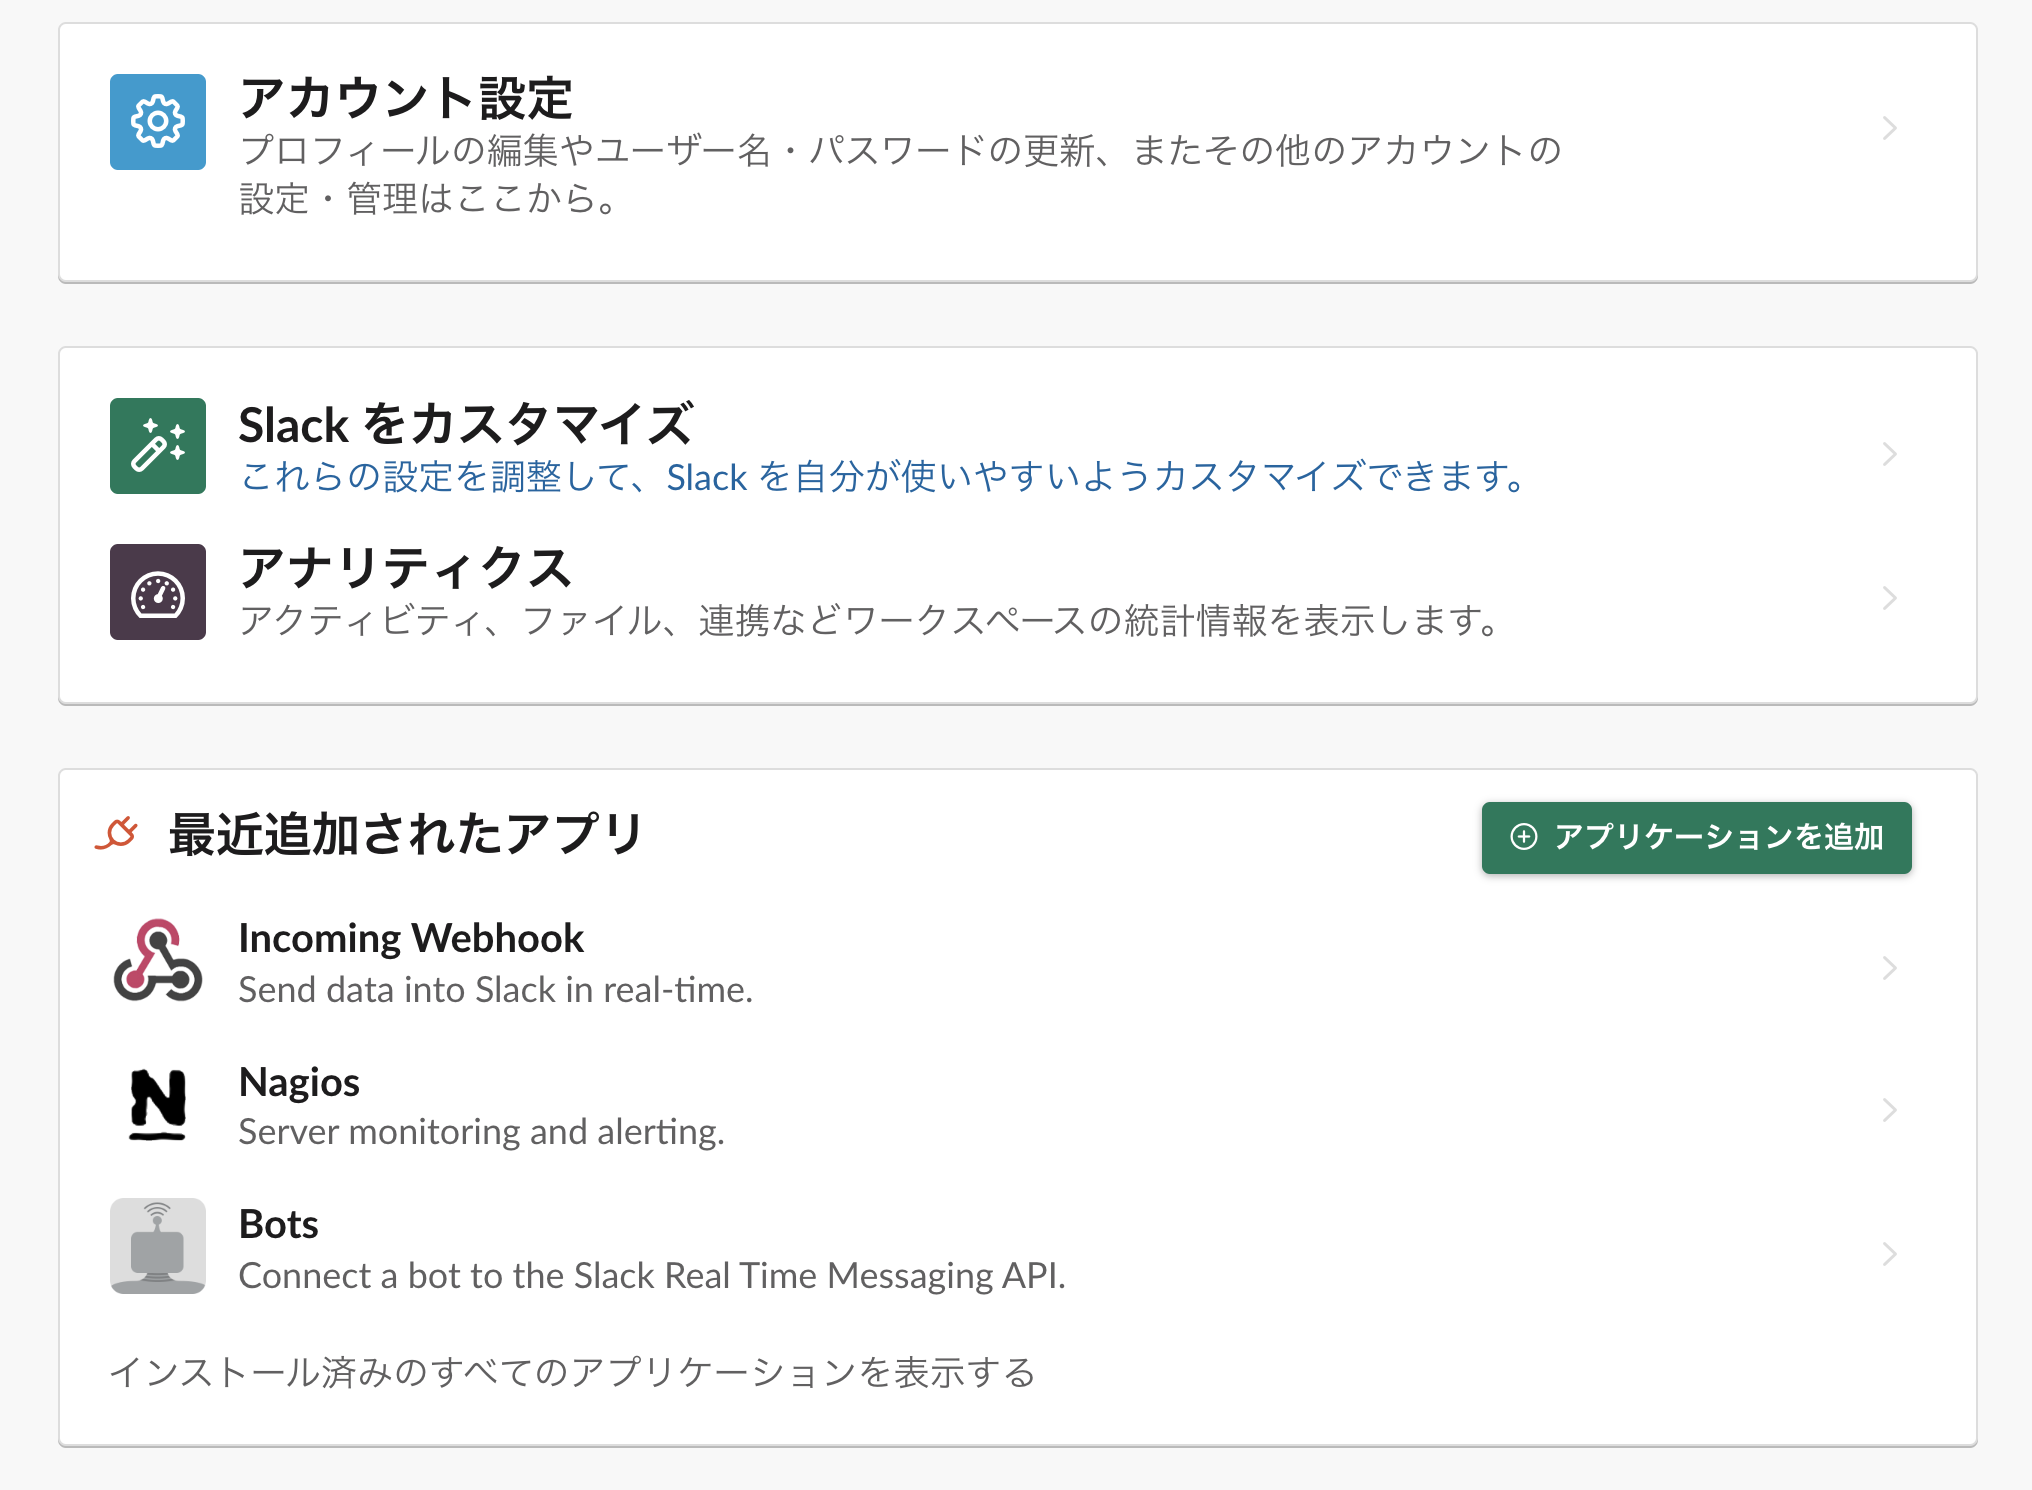Click the plus circle icon in add button

[x=1524, y=837]
